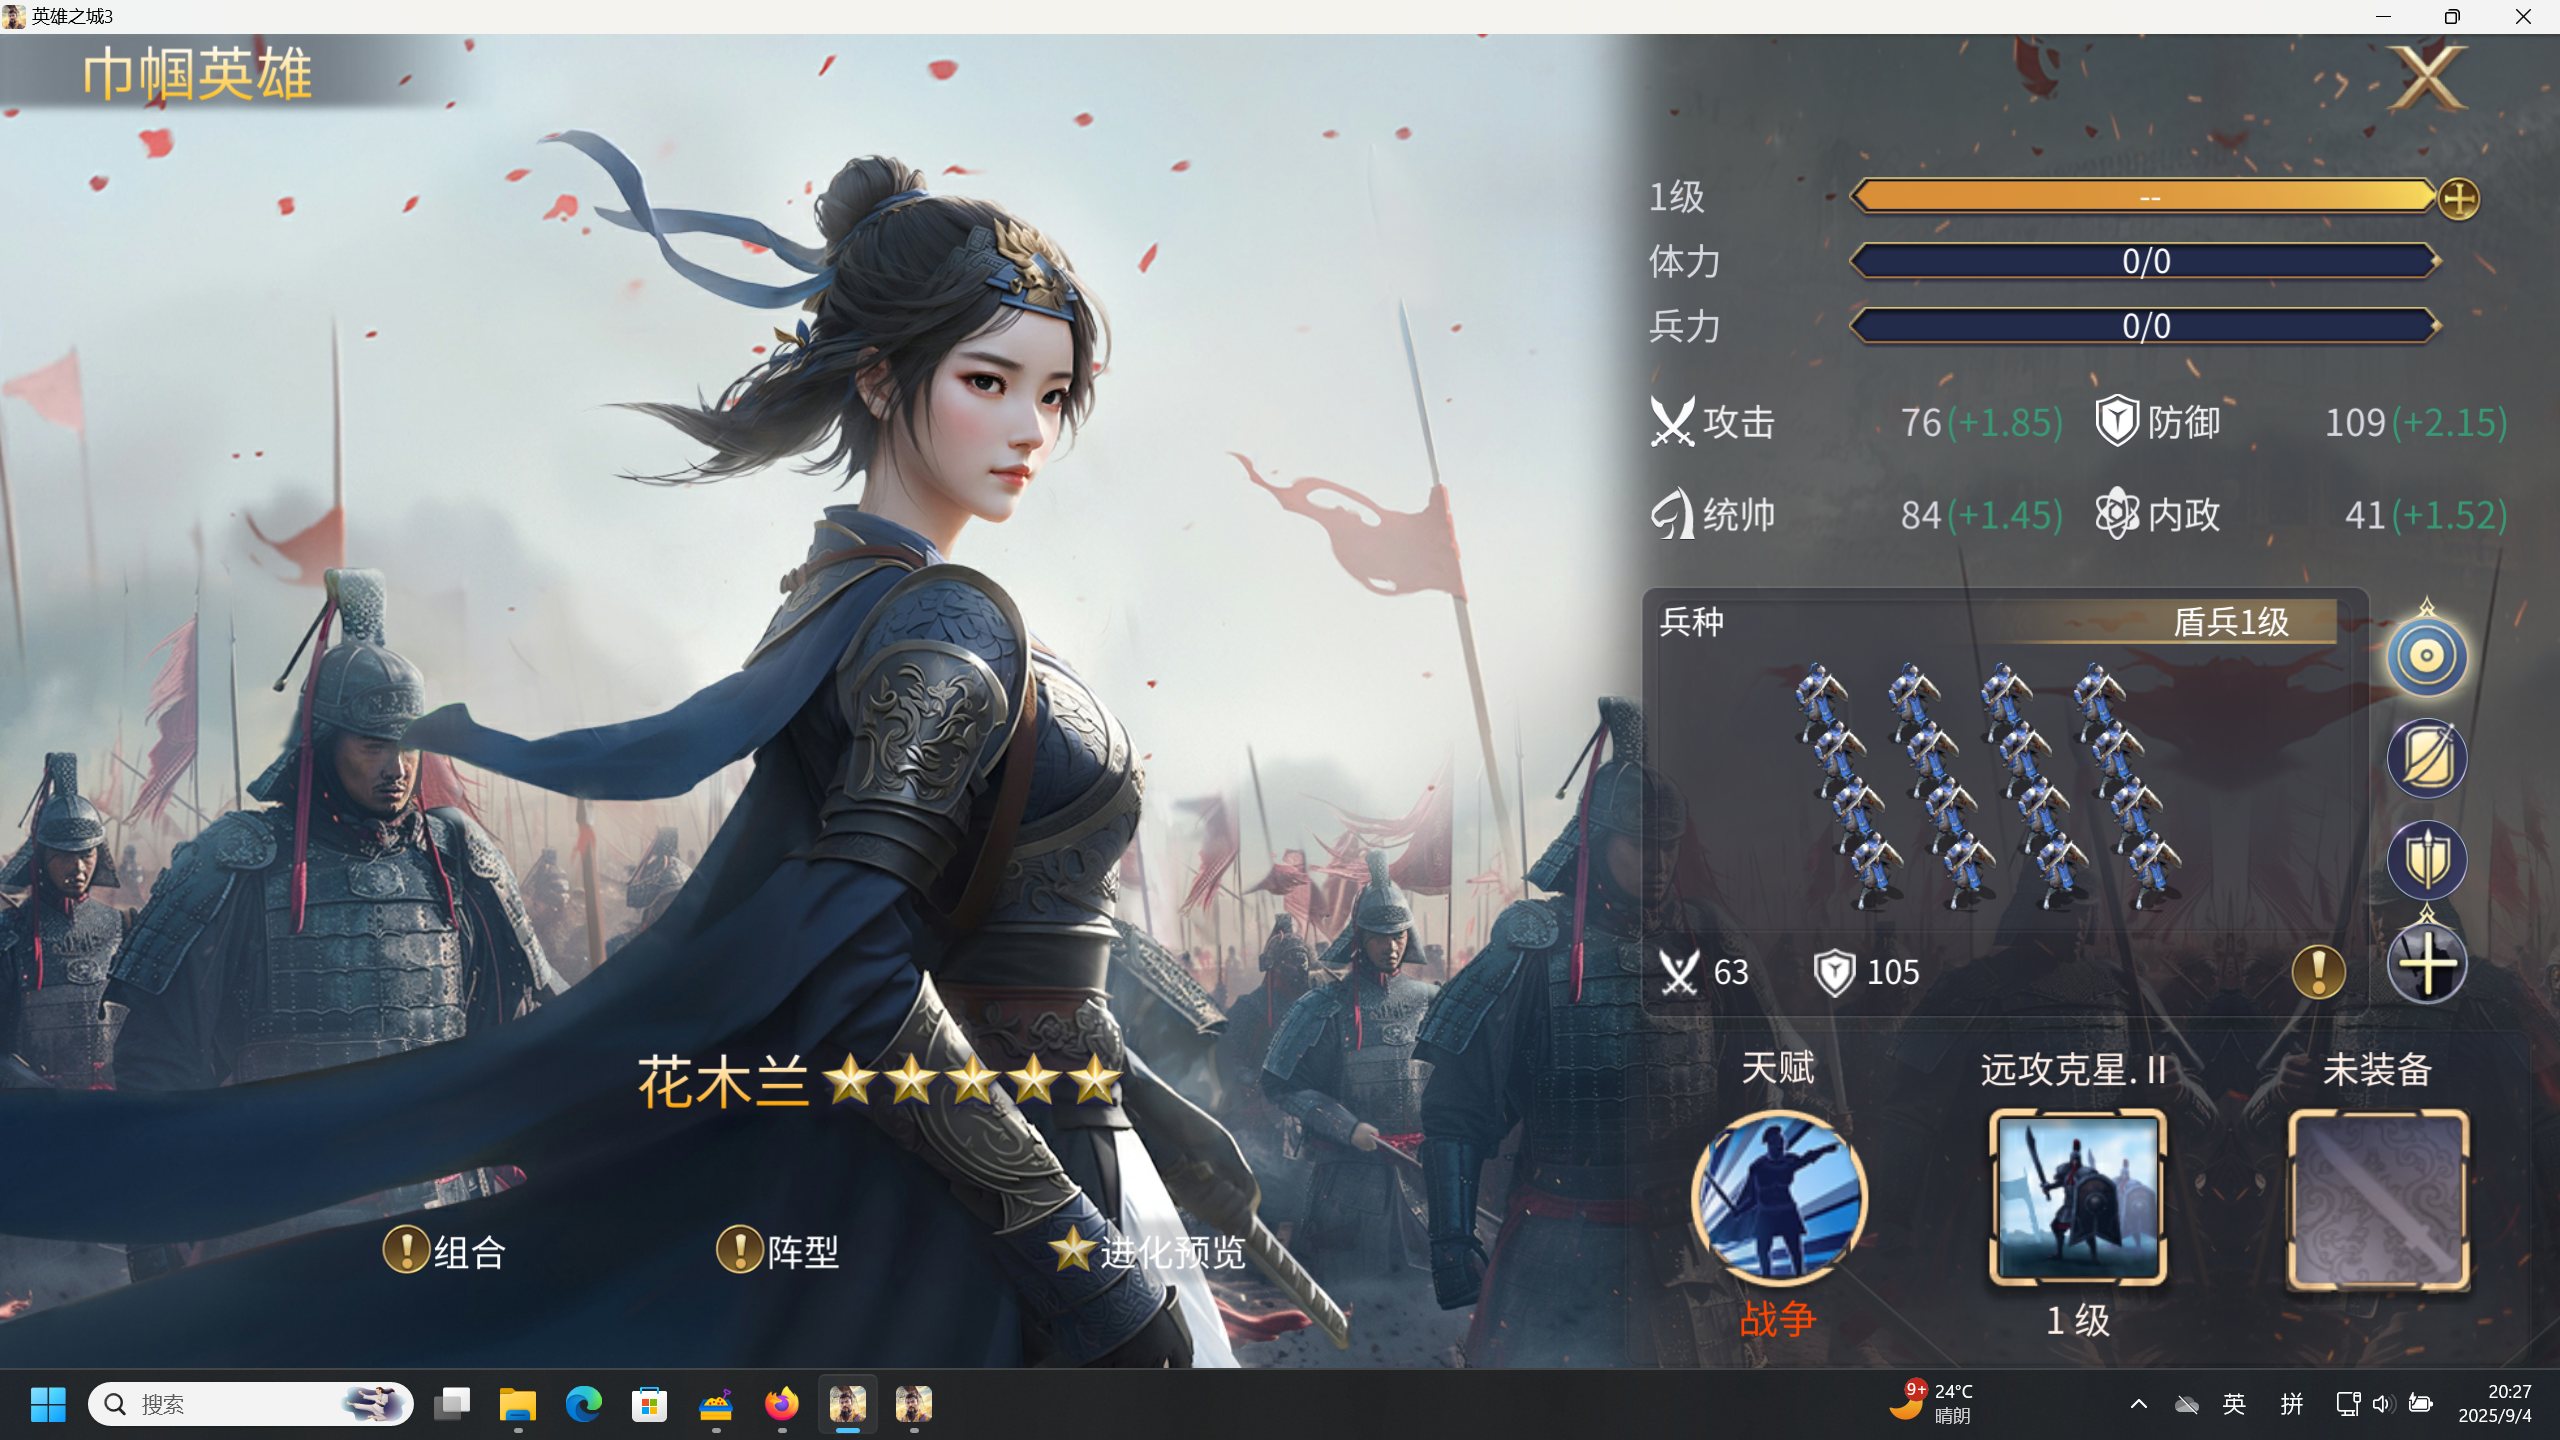The height and width of the screenshot is (1440, 2560).
Task: Click the cross-shaped plus troop icon
Action: pos(2427,963)
